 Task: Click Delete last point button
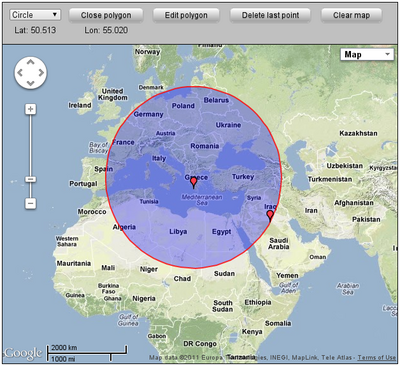pos(270,15)
